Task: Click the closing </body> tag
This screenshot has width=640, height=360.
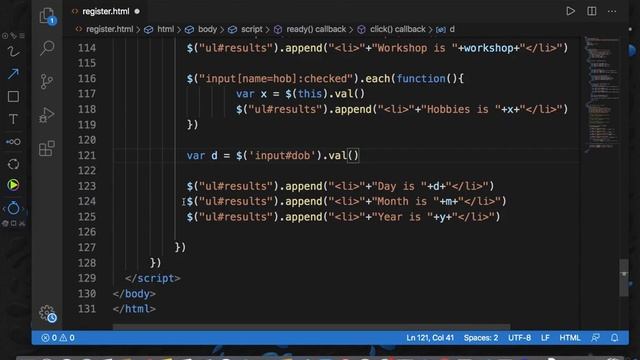Action: tap(134, 293)
